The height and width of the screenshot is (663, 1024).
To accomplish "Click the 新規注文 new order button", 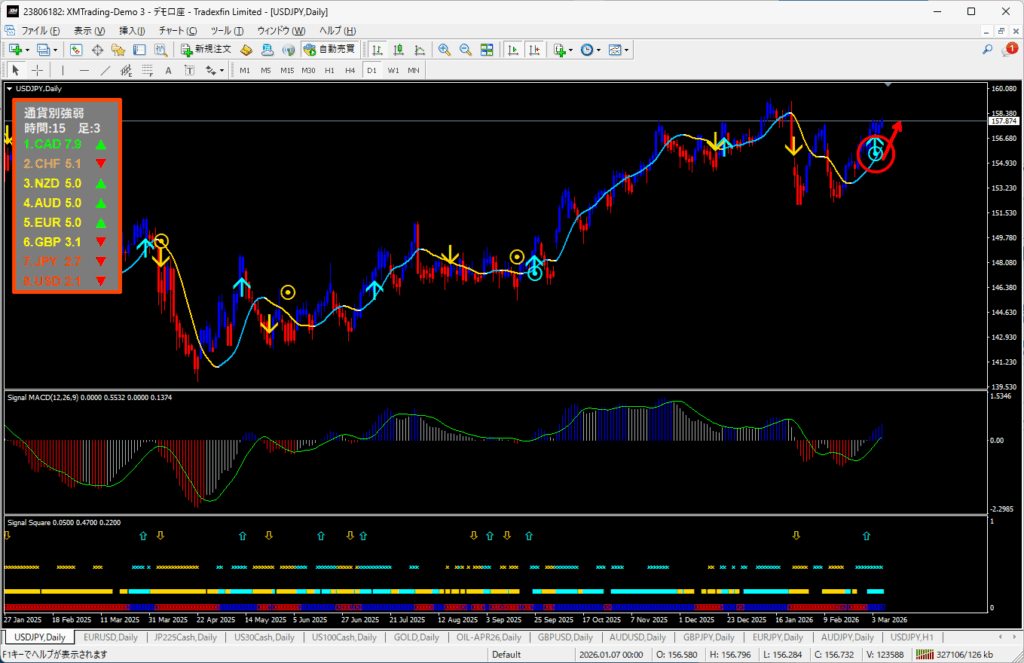I will pos(207,49).
